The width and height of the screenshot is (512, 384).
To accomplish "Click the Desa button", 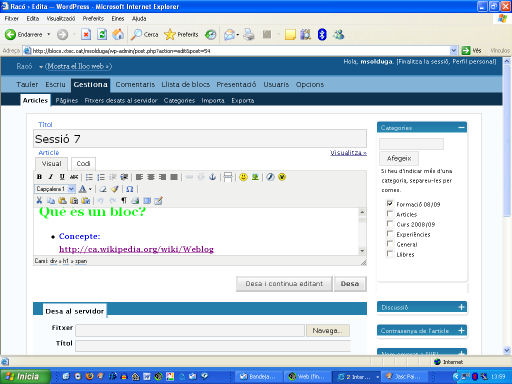I will click(350, 284).
